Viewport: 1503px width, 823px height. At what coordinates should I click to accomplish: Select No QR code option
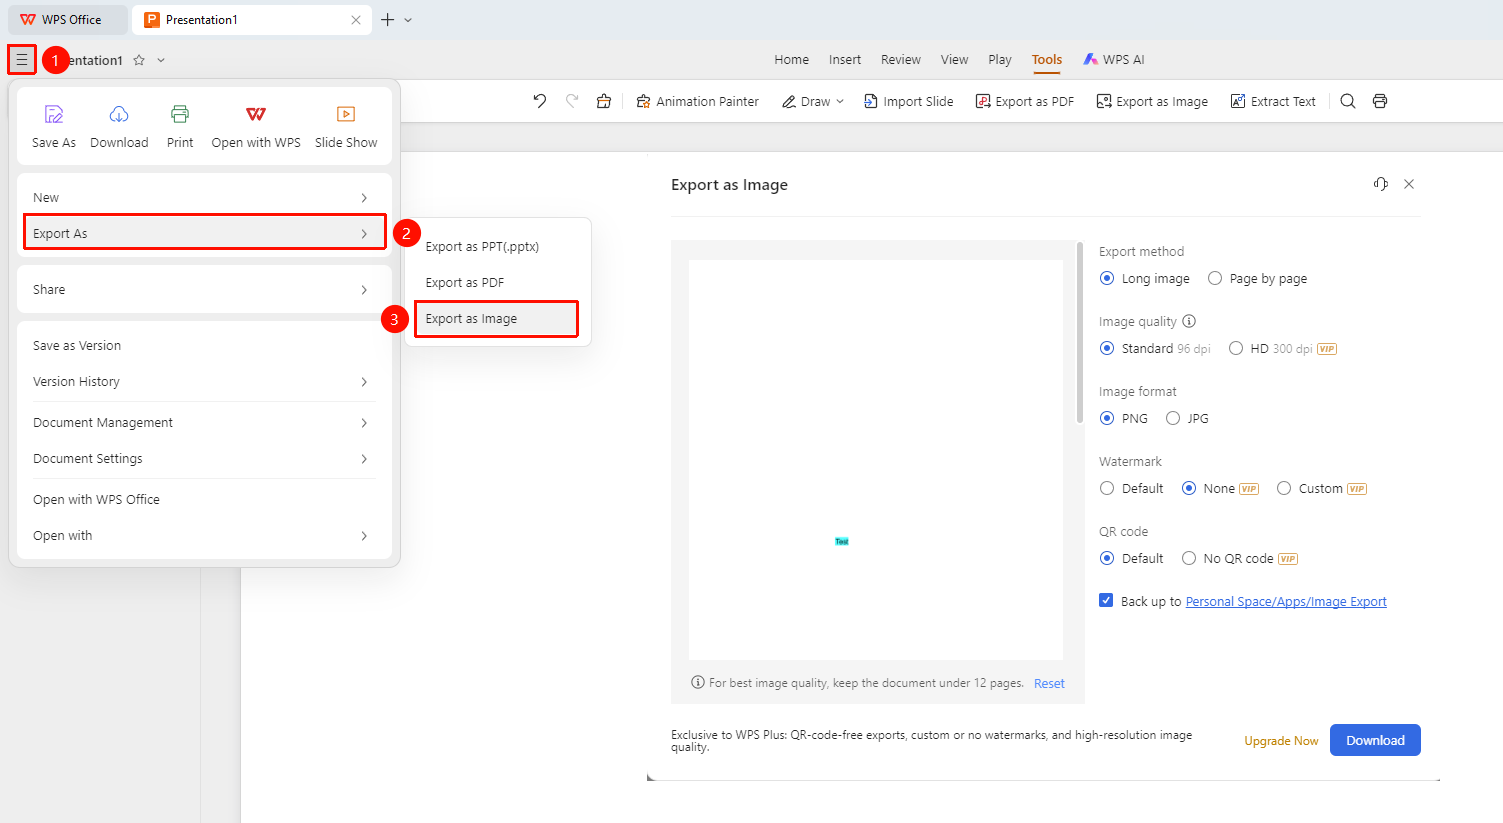pos(1189,558)
